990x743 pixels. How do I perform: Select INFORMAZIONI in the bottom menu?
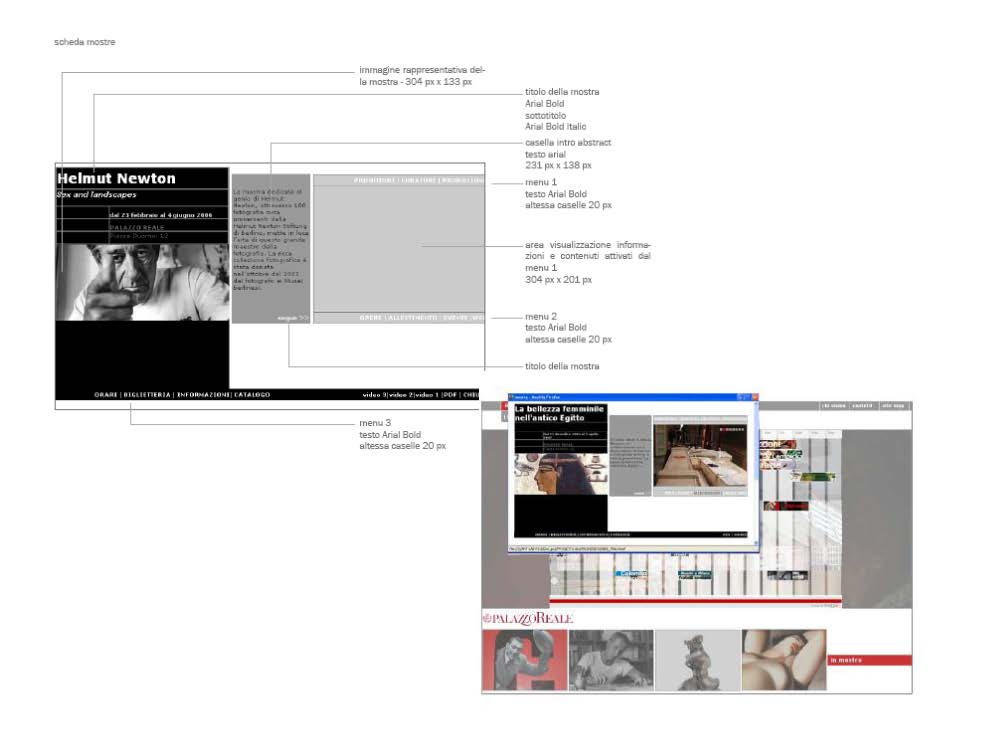(203, 395)
